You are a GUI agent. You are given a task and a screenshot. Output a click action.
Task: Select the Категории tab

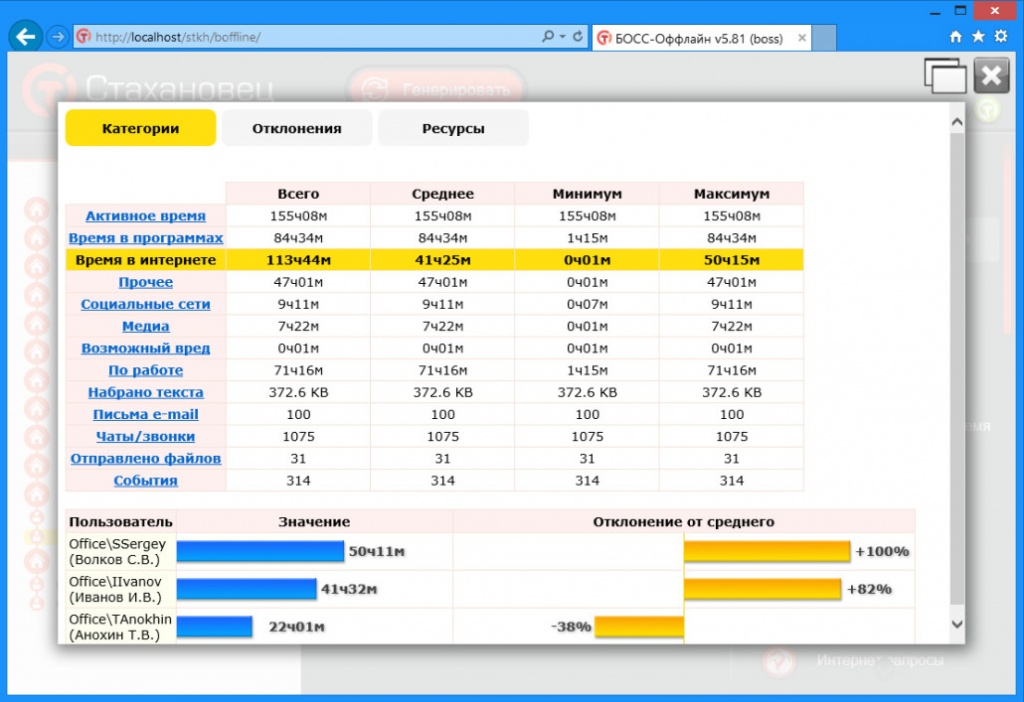coord(140,128)
